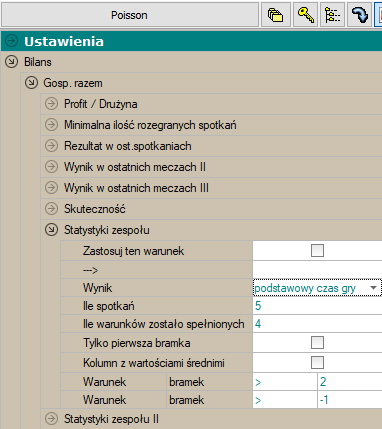Collapse the Bilans section
Image resolution: width=382 pixels, height=429 pixels.
[11, 62]
